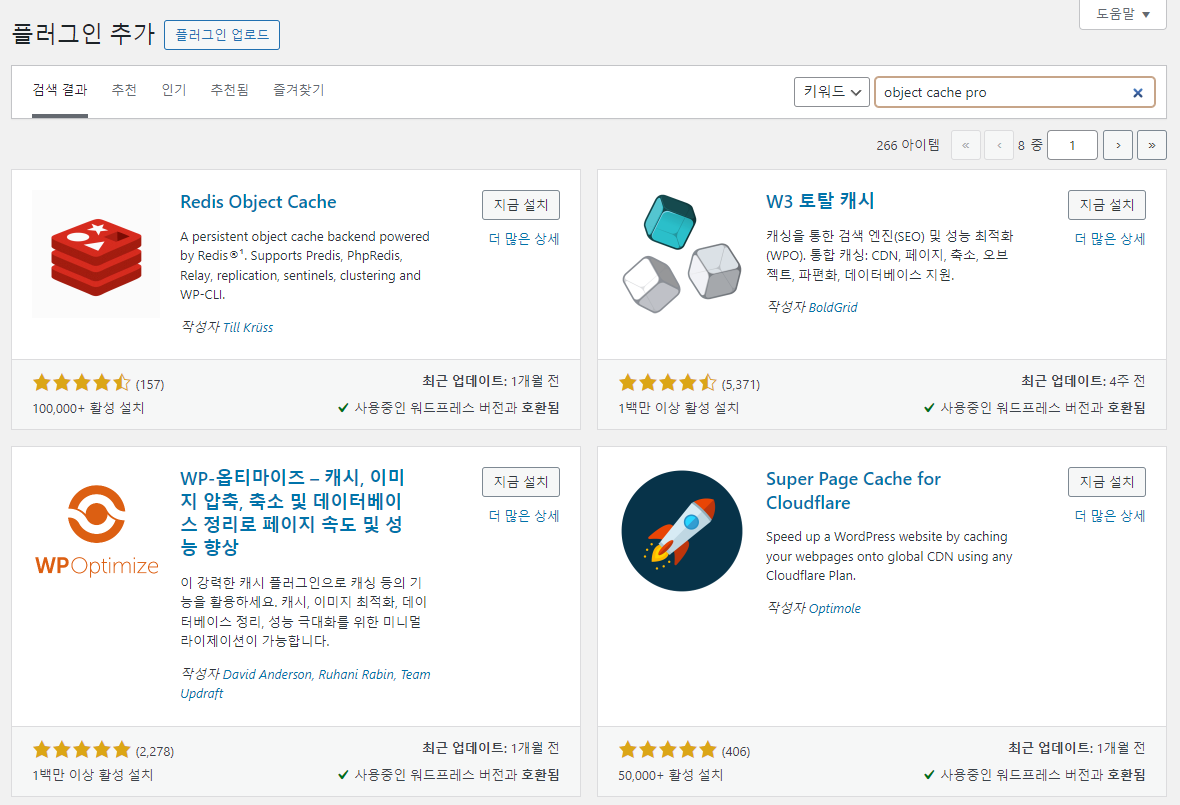Open the W3 토탈 캐시 title link
This screenshot has width=1180, height=805.
[820, 202]
